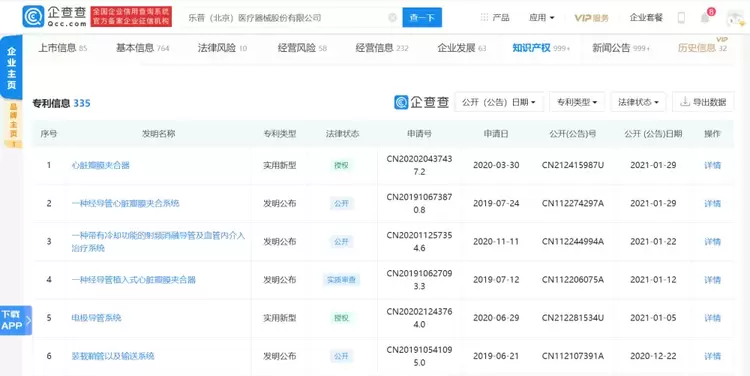
Task: Select the 企业主页 side tab
Action: point(11,67)
